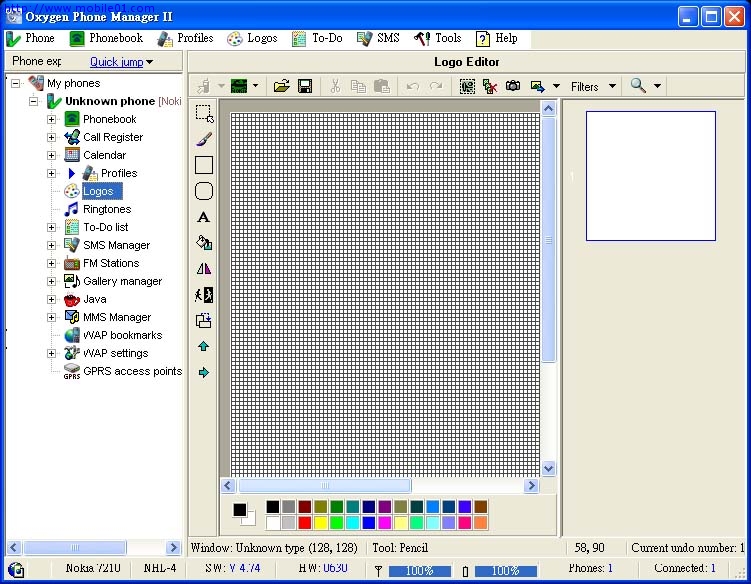Open the Filters dropdown

click(x=593, y=87)
